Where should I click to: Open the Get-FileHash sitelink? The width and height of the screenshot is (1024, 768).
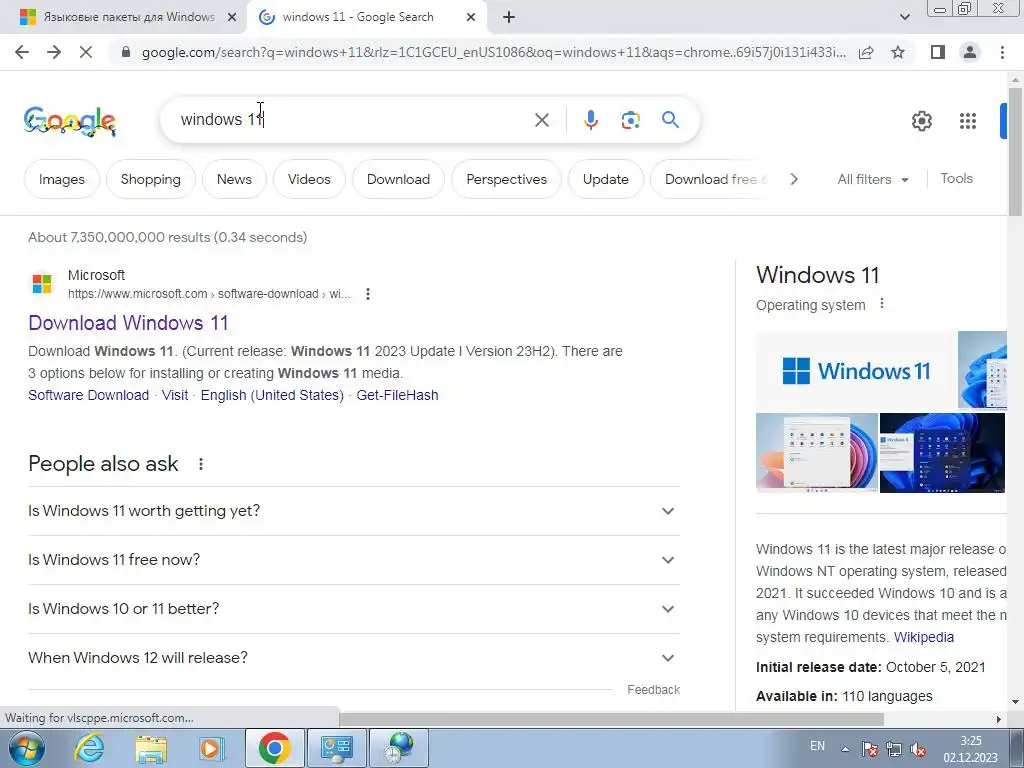pos(397,395)
